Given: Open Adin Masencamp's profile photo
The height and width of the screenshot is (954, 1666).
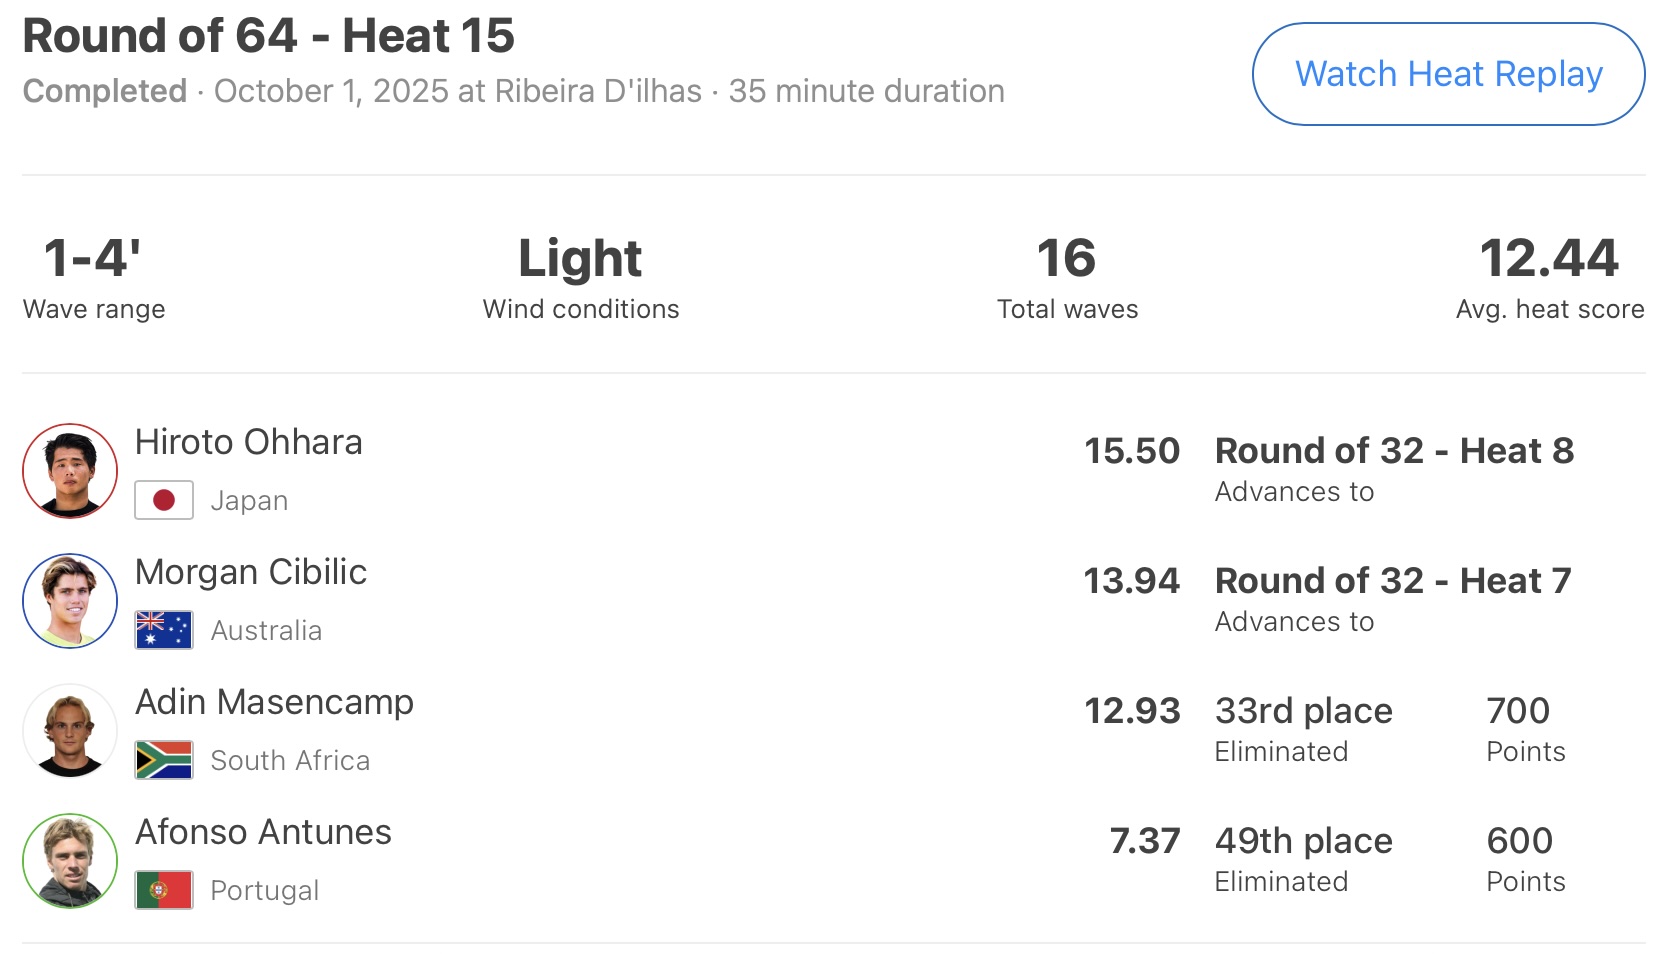Looking at the screenshot, I should [x=70, y=731].
